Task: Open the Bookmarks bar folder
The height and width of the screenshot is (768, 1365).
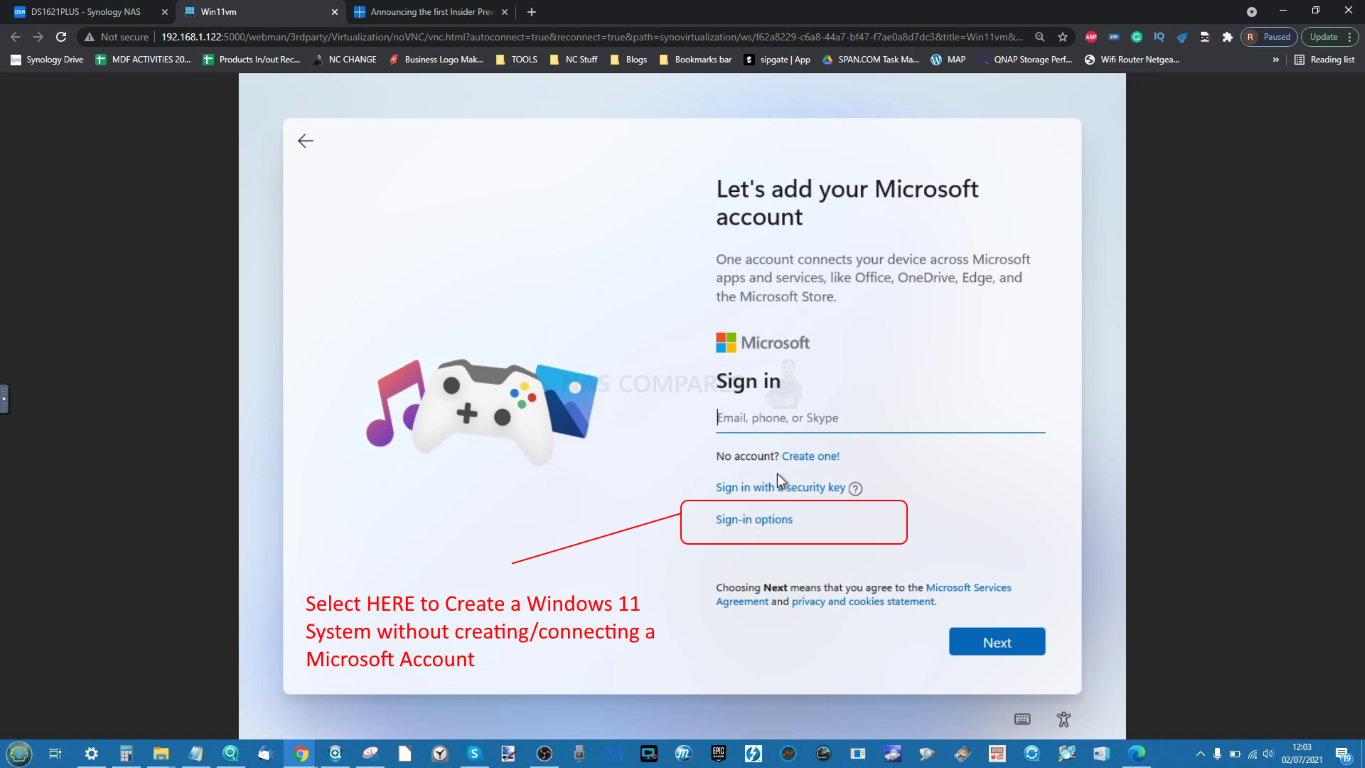Action: 695,60
